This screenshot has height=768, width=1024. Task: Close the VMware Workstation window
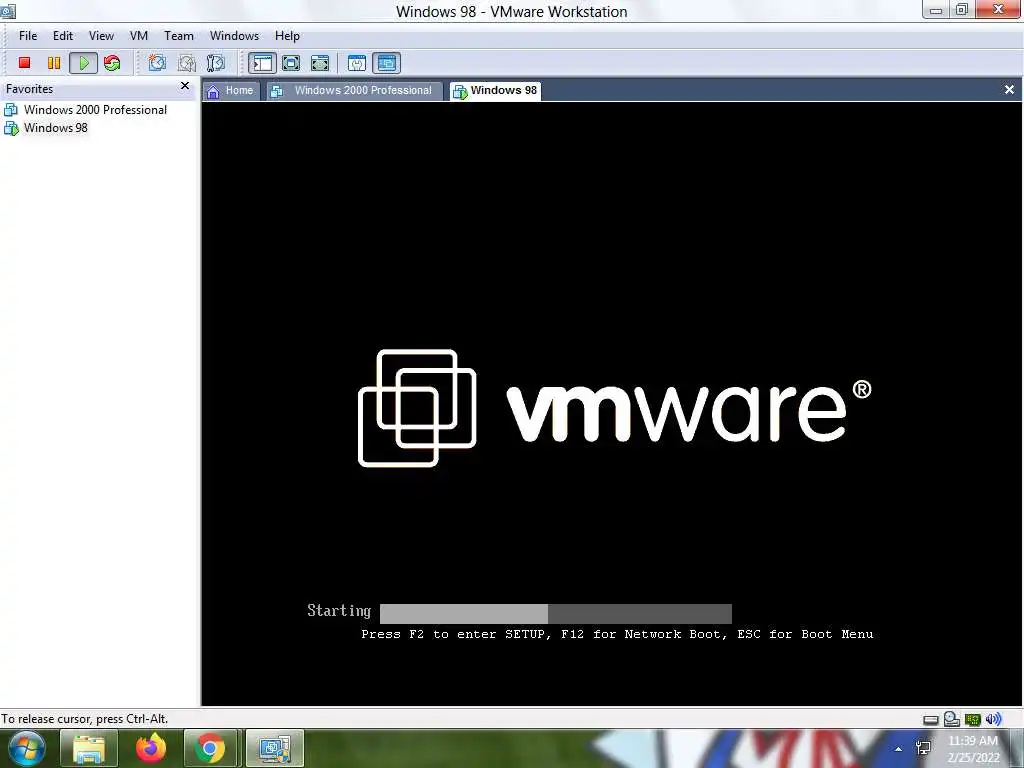point(999,9)
